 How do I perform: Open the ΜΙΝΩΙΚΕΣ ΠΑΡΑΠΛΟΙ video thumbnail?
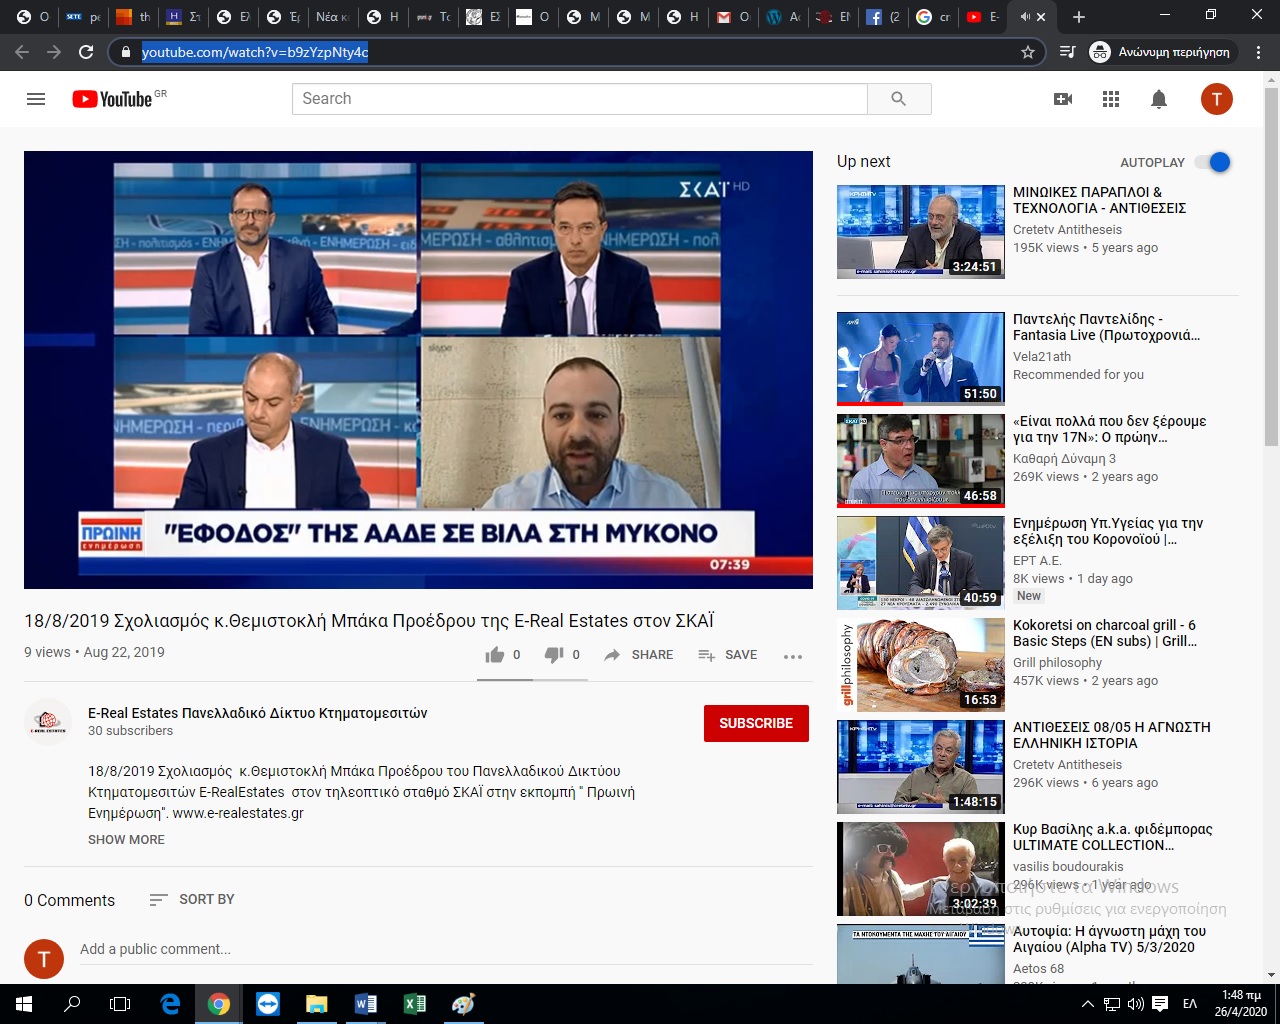click(921, 232)
